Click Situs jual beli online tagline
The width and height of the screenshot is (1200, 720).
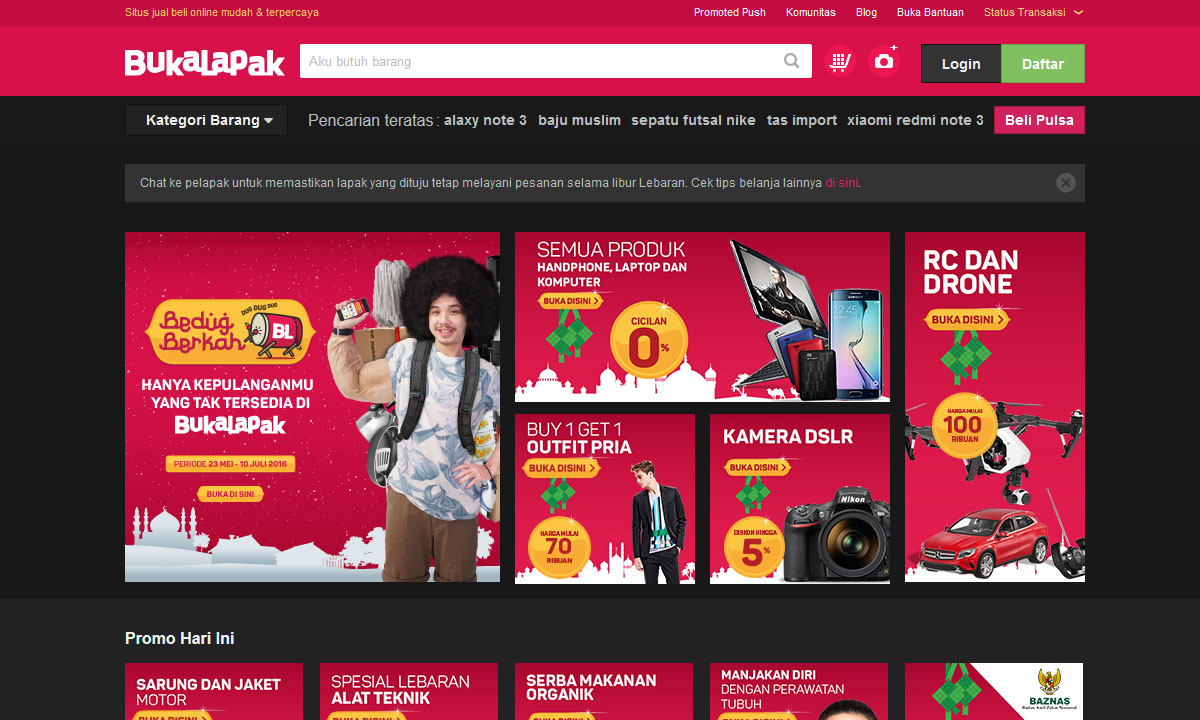tap(222, 12)
